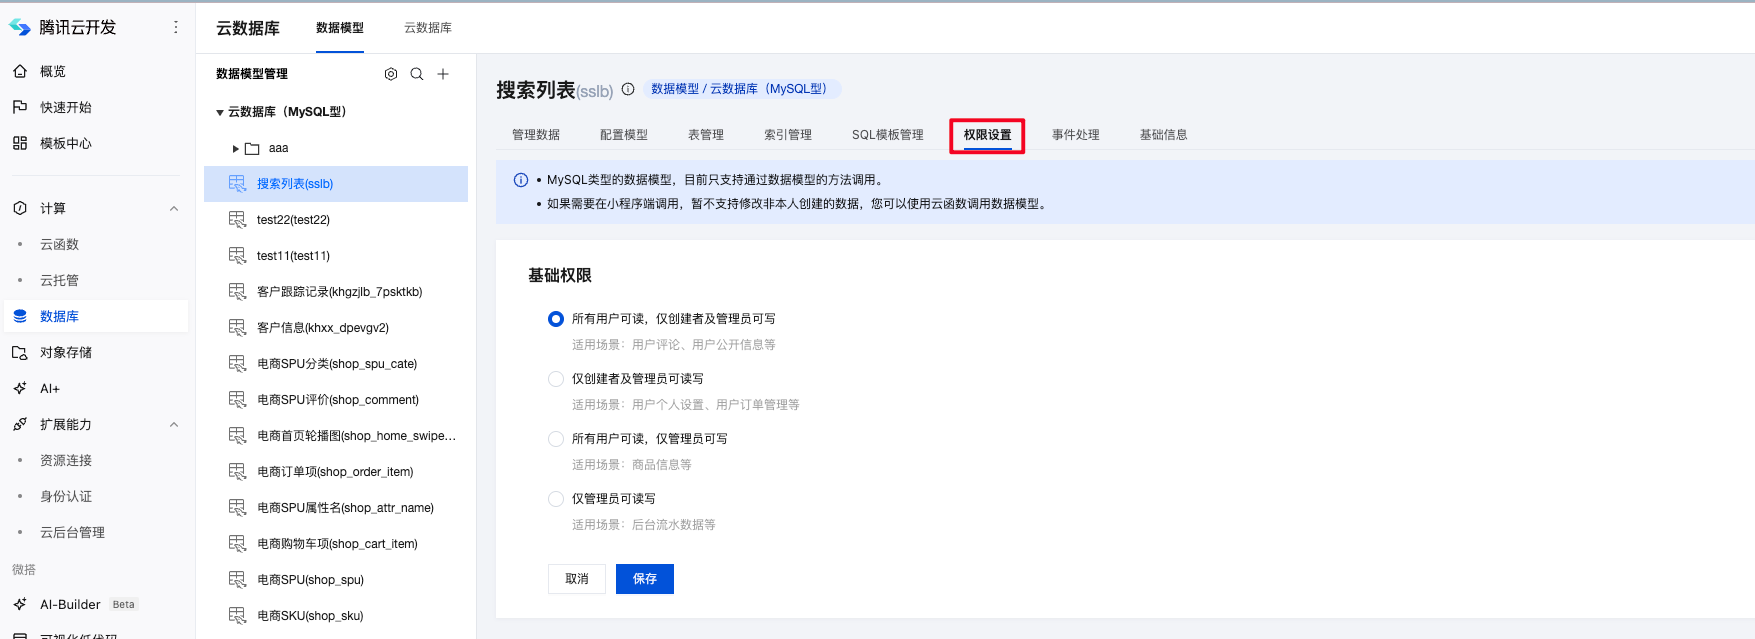Click the settings icon in 数据模型管理 header

(x=391, y=74)
